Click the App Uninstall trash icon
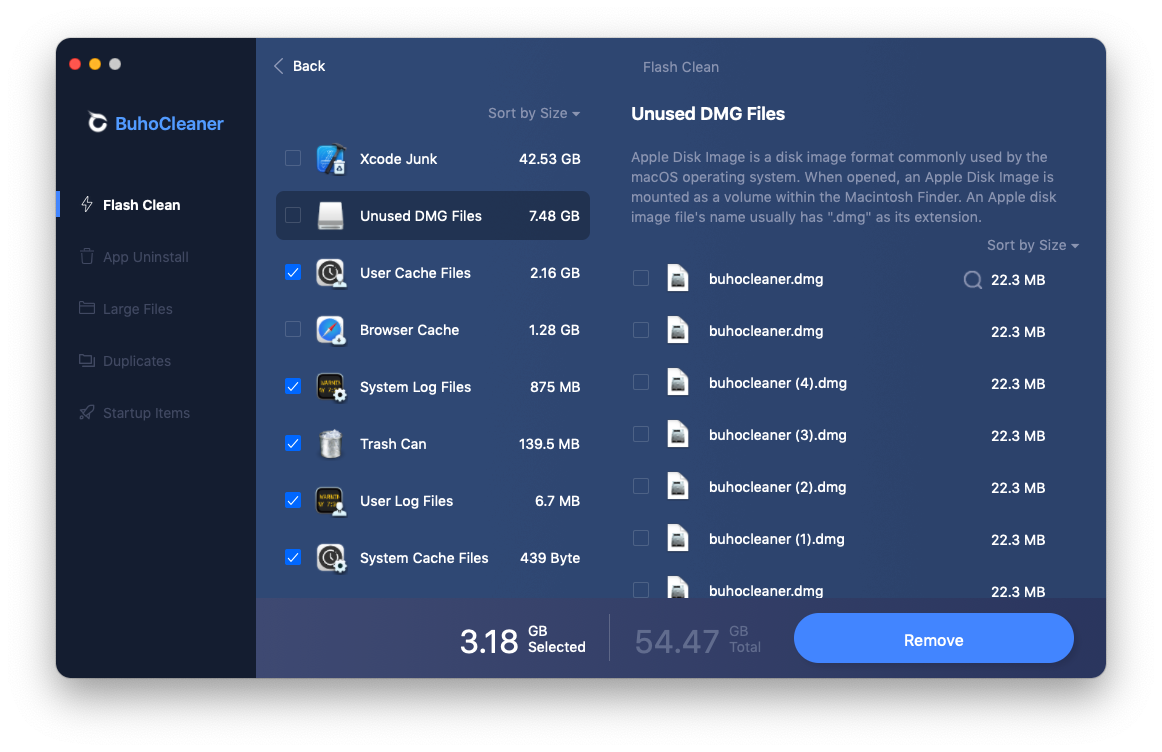The width and height of the screenshot is (1162, 752). pyautogui.click(x=87, y=256)
